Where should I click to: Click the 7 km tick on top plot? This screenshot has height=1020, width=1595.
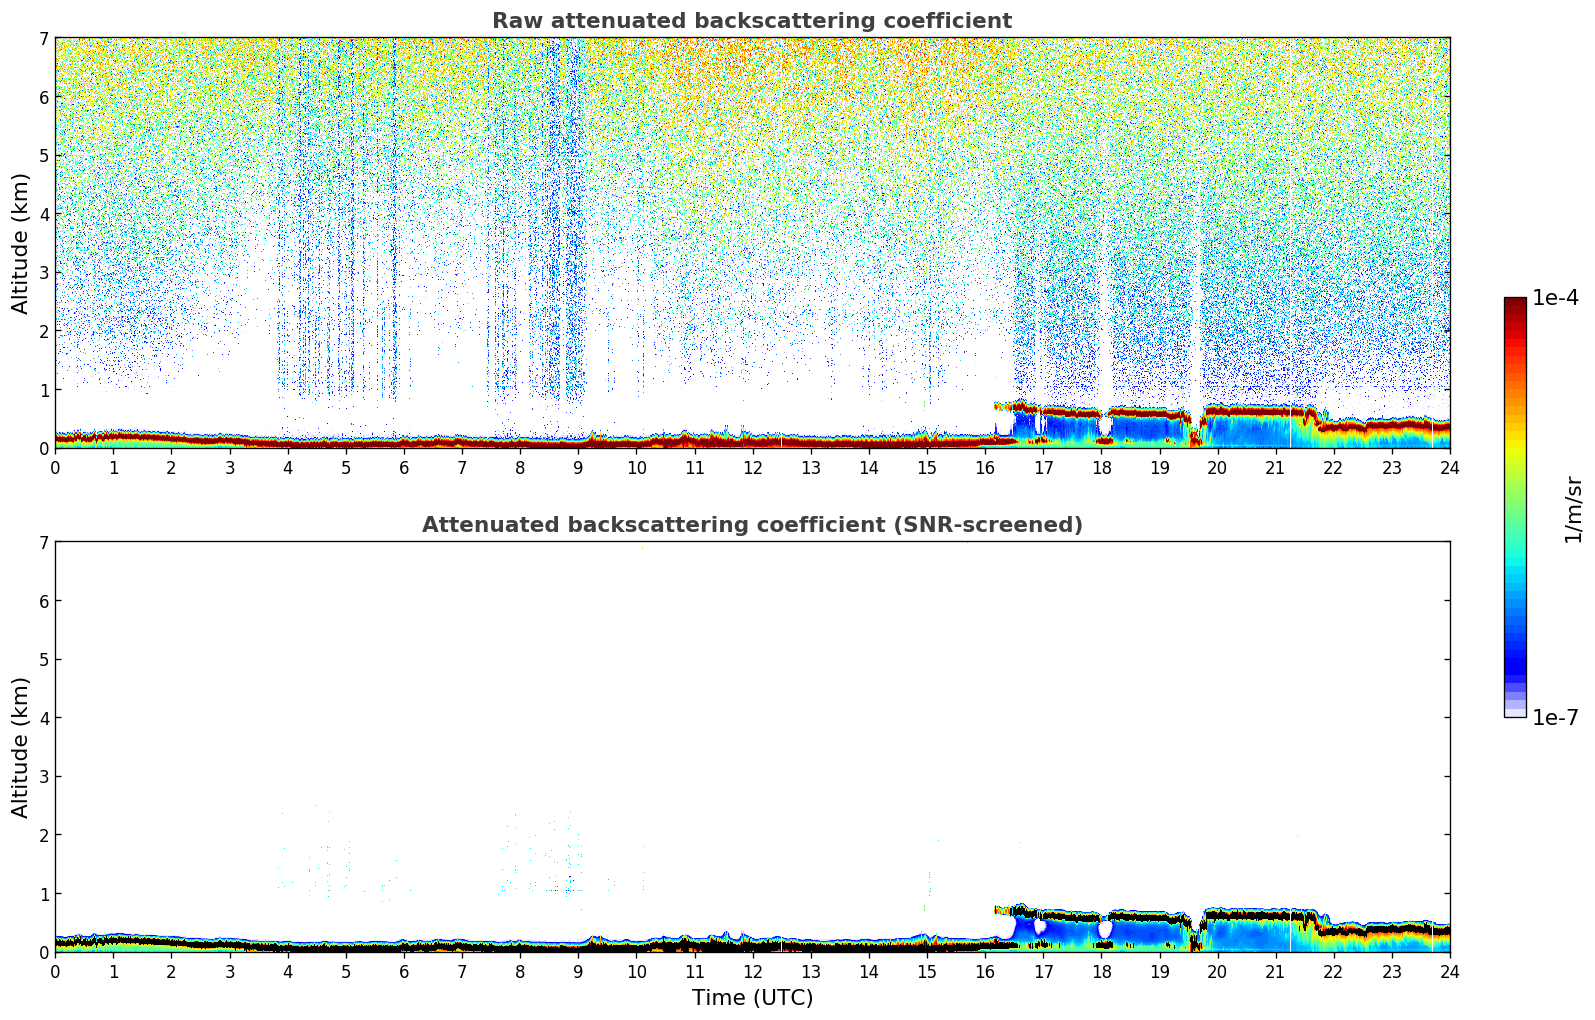click(43, 38)
